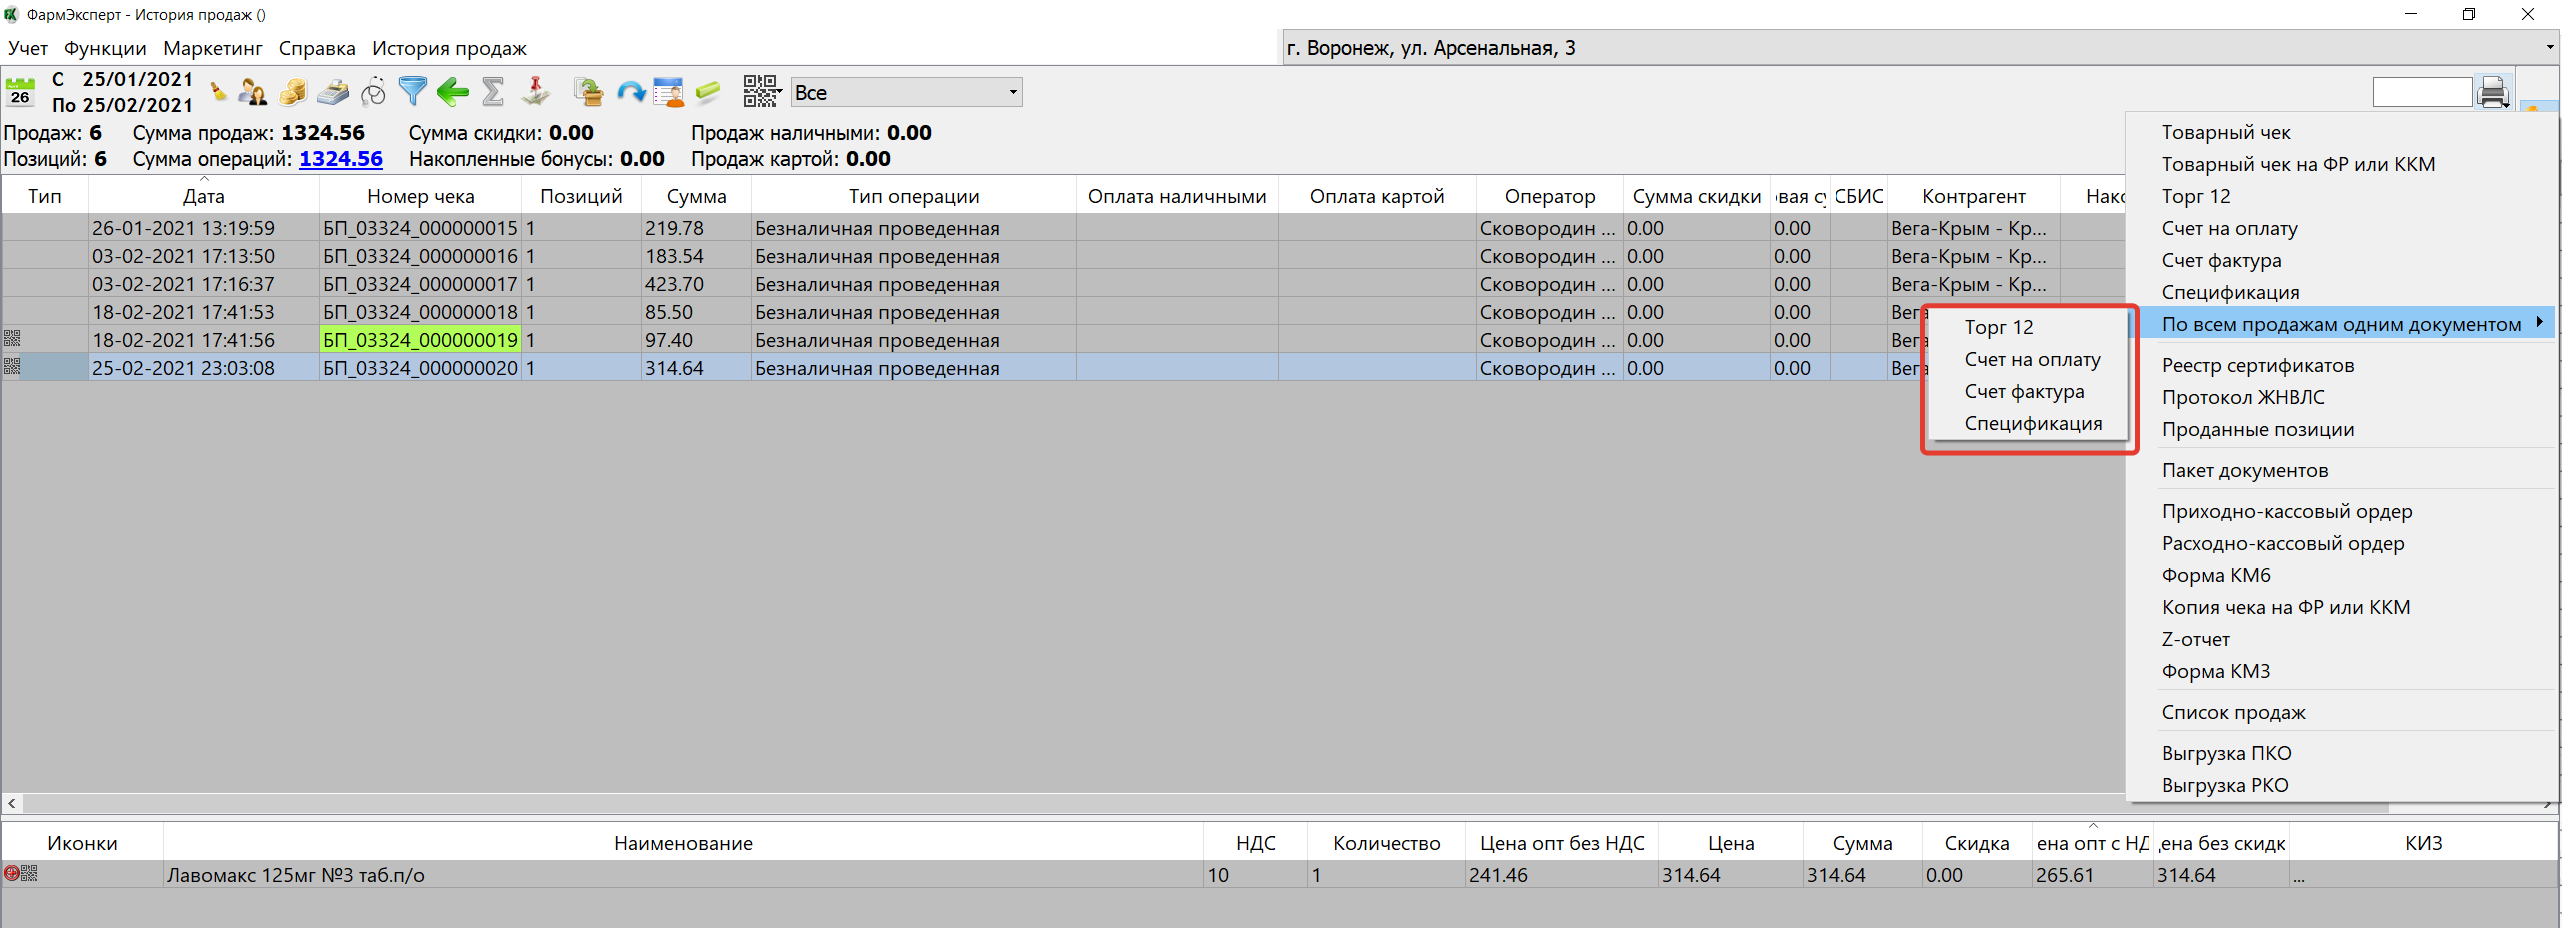
Task: Open the calendar date range picker
Action: (x=20, y=92)
